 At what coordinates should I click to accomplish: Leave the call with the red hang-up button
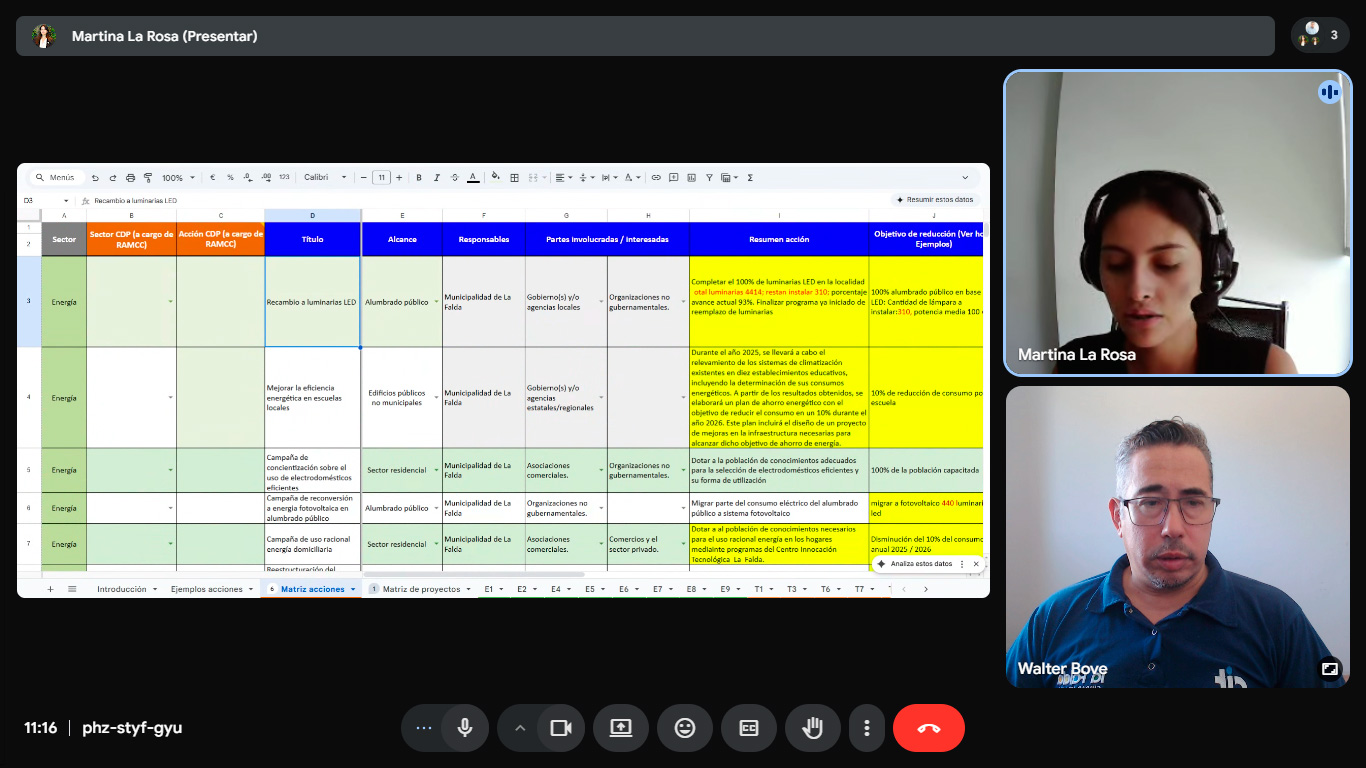928,728
